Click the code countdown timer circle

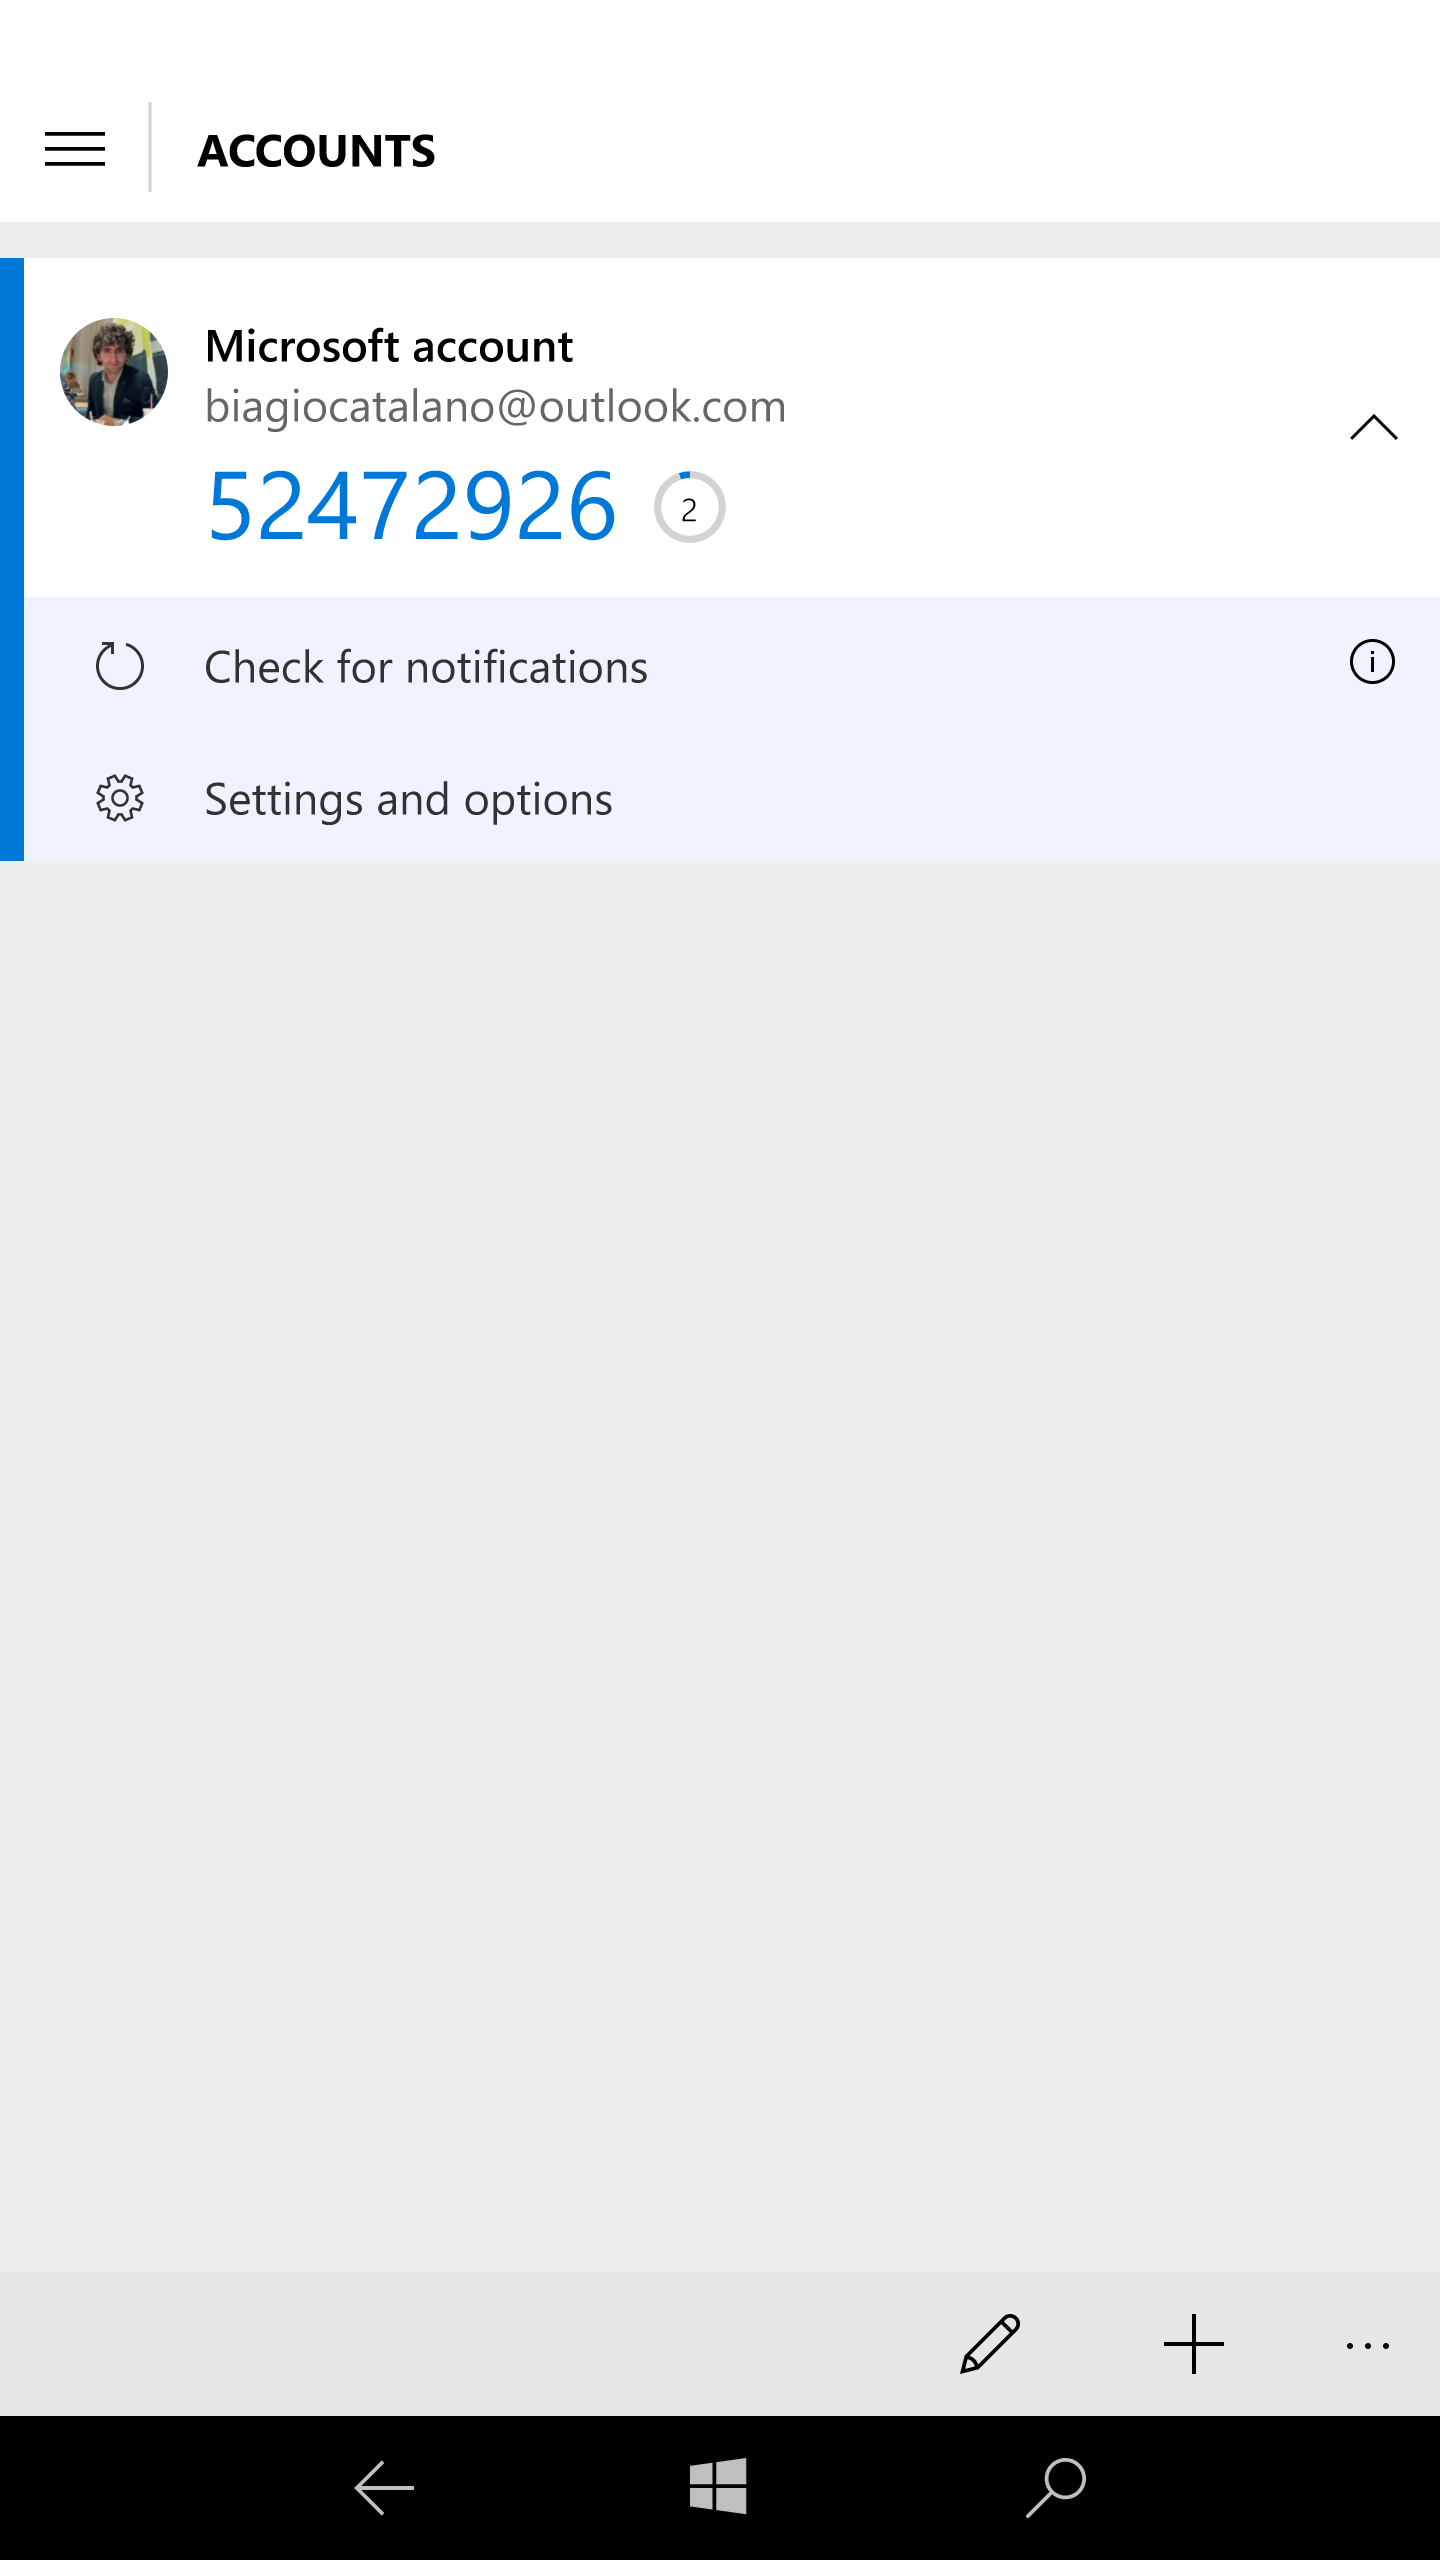(x=689, y=507)
